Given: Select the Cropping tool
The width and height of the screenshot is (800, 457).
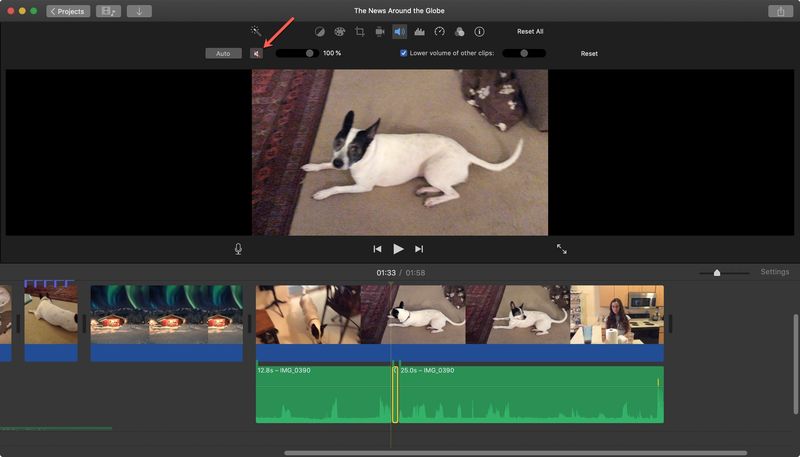Looking at the screenshot, I should (360, 32).
